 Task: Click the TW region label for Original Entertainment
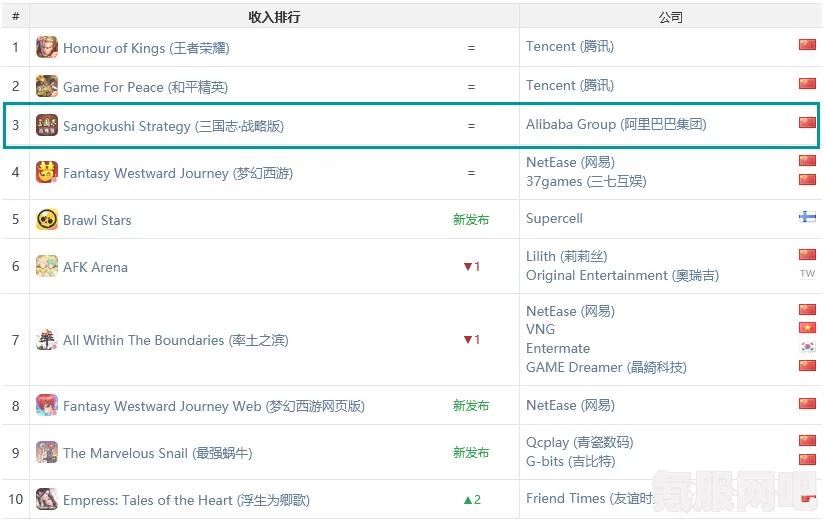(x=807, y=274)
